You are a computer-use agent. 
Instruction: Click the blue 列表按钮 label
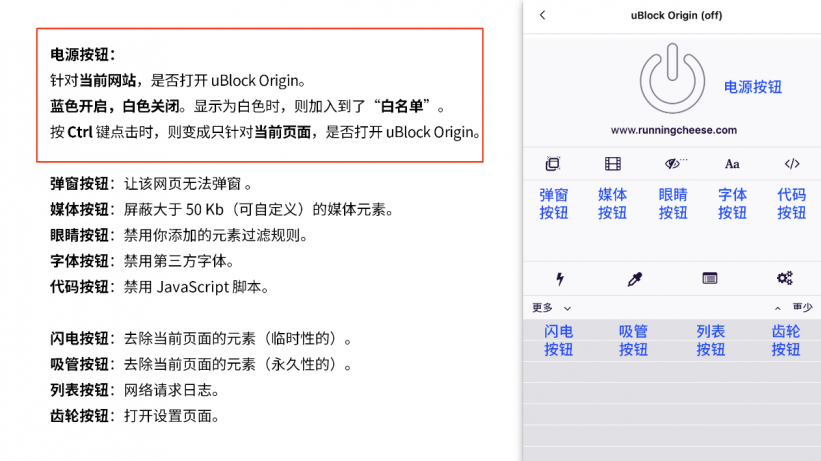[x=711, y=341]
